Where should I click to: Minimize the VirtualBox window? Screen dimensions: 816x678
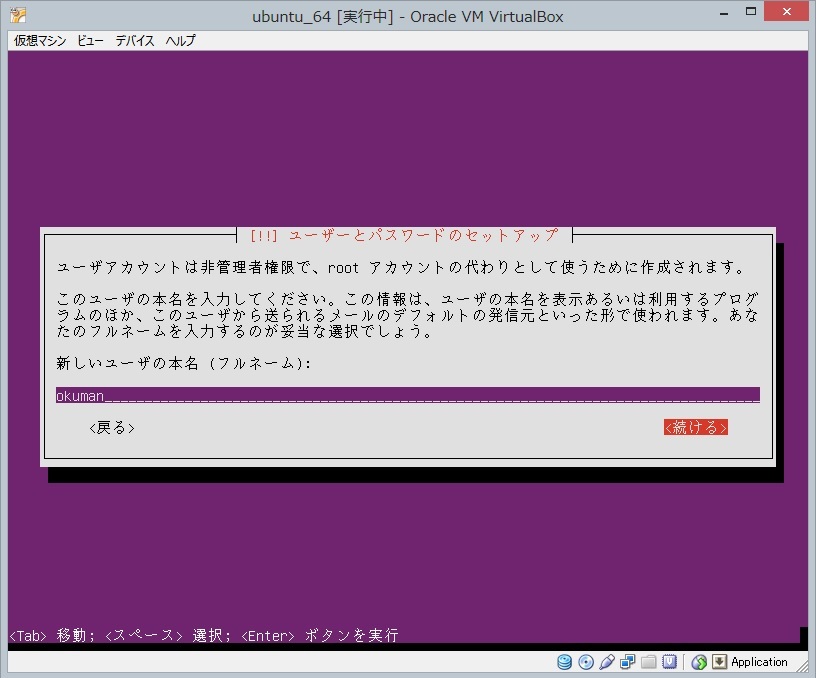pyautogui.click(x=724, y=12)
